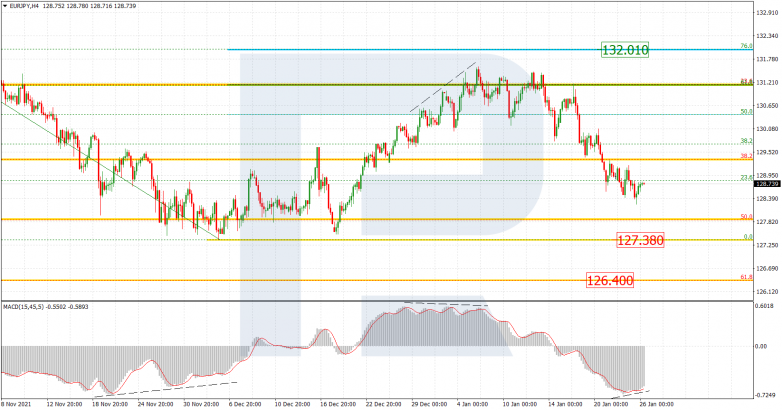Click the 127.250 value on price axis
Image resolution: width=782 pixels, height=410 pixels.
[x=767, y=245]
